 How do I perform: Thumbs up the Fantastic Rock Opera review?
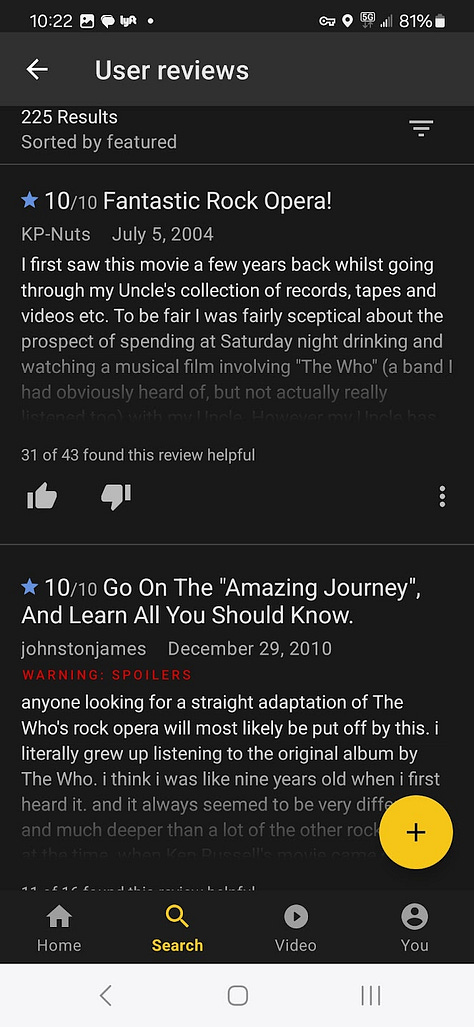[43, 498]
